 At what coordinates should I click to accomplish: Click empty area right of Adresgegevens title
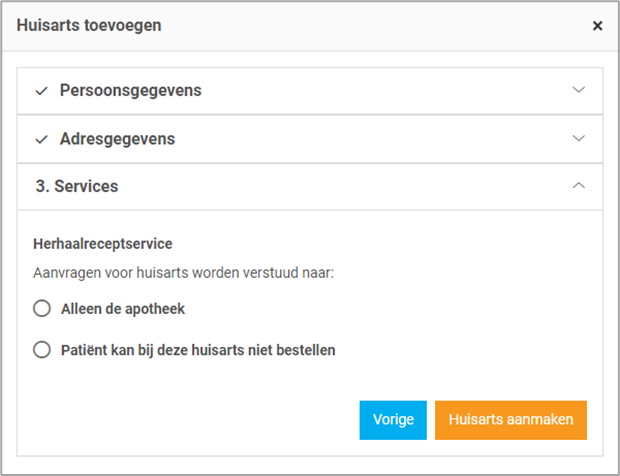pos(380,139)
